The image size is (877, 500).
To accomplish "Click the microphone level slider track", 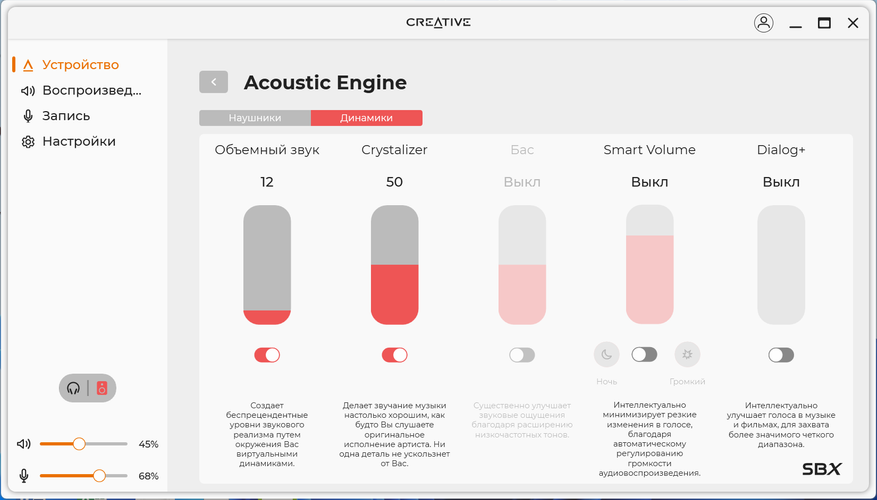I will tap(84, 476).
